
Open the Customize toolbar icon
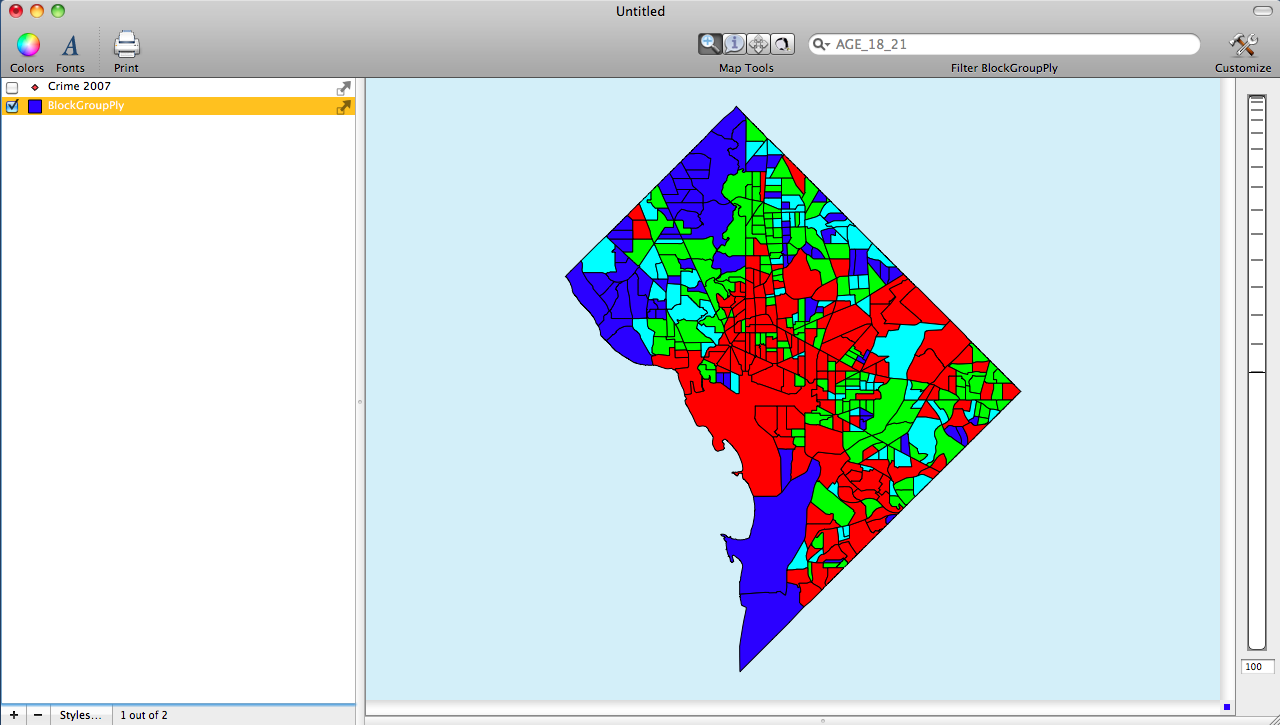[1242, 44]
